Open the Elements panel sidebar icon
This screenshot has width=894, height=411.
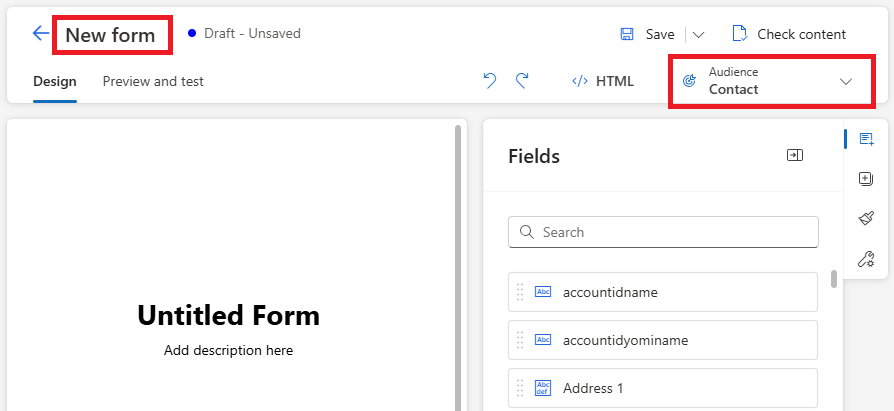[866, 139]
